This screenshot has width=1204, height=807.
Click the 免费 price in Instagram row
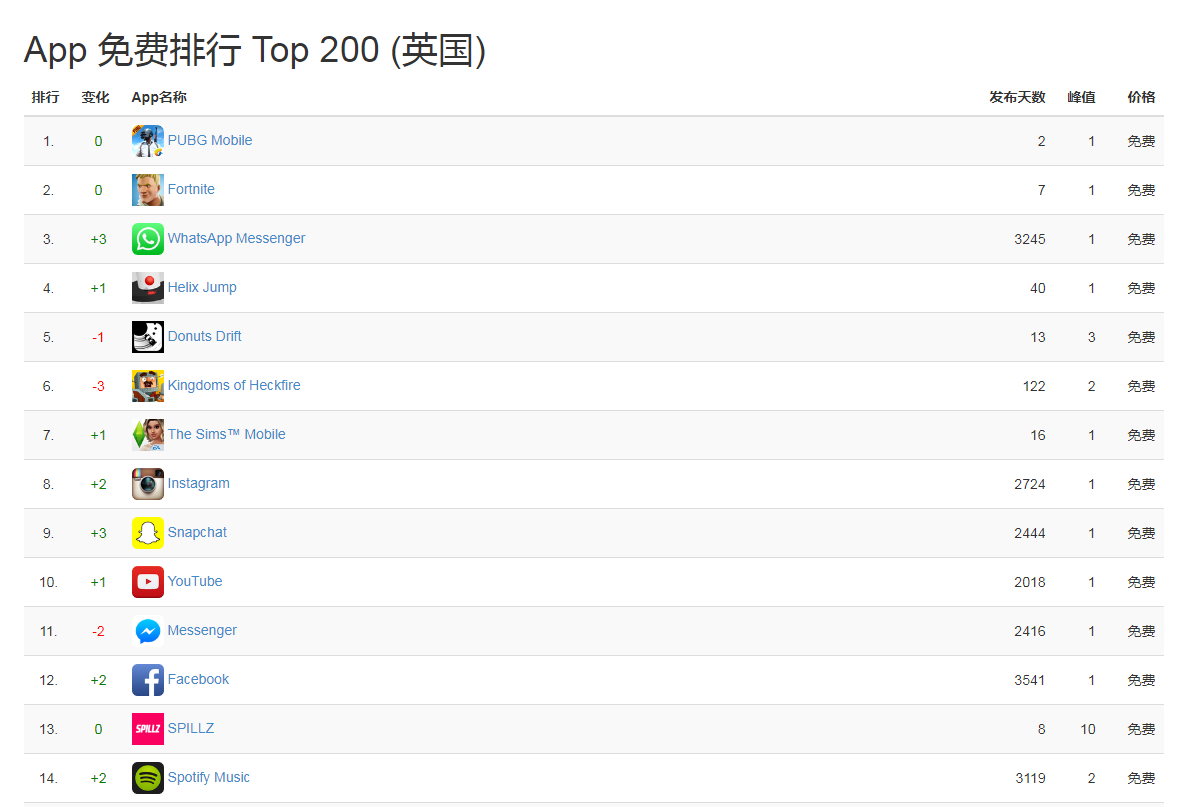[x=1141, y=484]
